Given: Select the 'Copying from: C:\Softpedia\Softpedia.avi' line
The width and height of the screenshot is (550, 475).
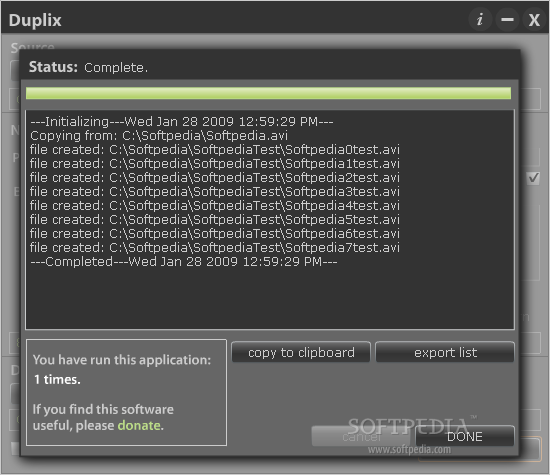Looking at the screenshot, I should (x=159, y=135).
